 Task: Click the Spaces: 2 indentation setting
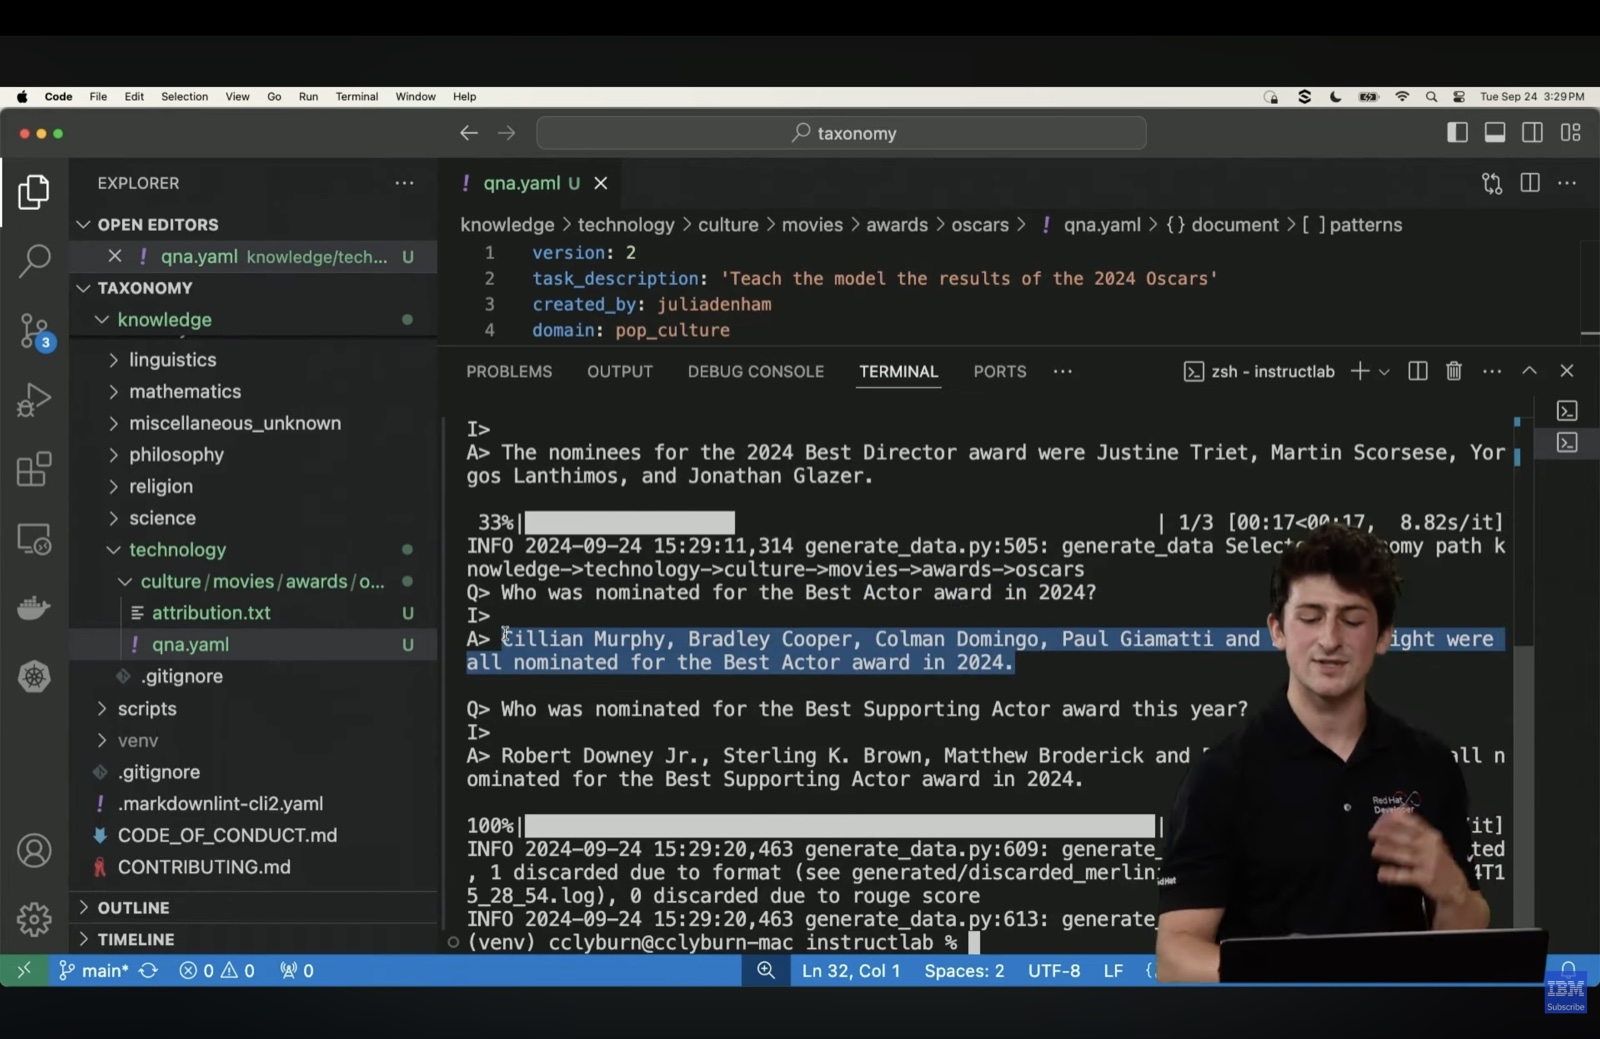click(x=964, y=971)
